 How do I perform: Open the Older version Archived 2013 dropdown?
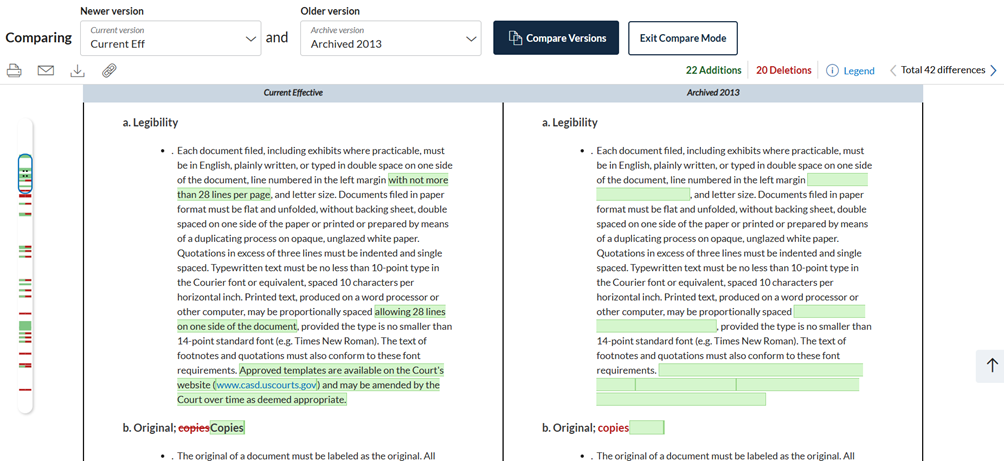click(x=391, y=38)
